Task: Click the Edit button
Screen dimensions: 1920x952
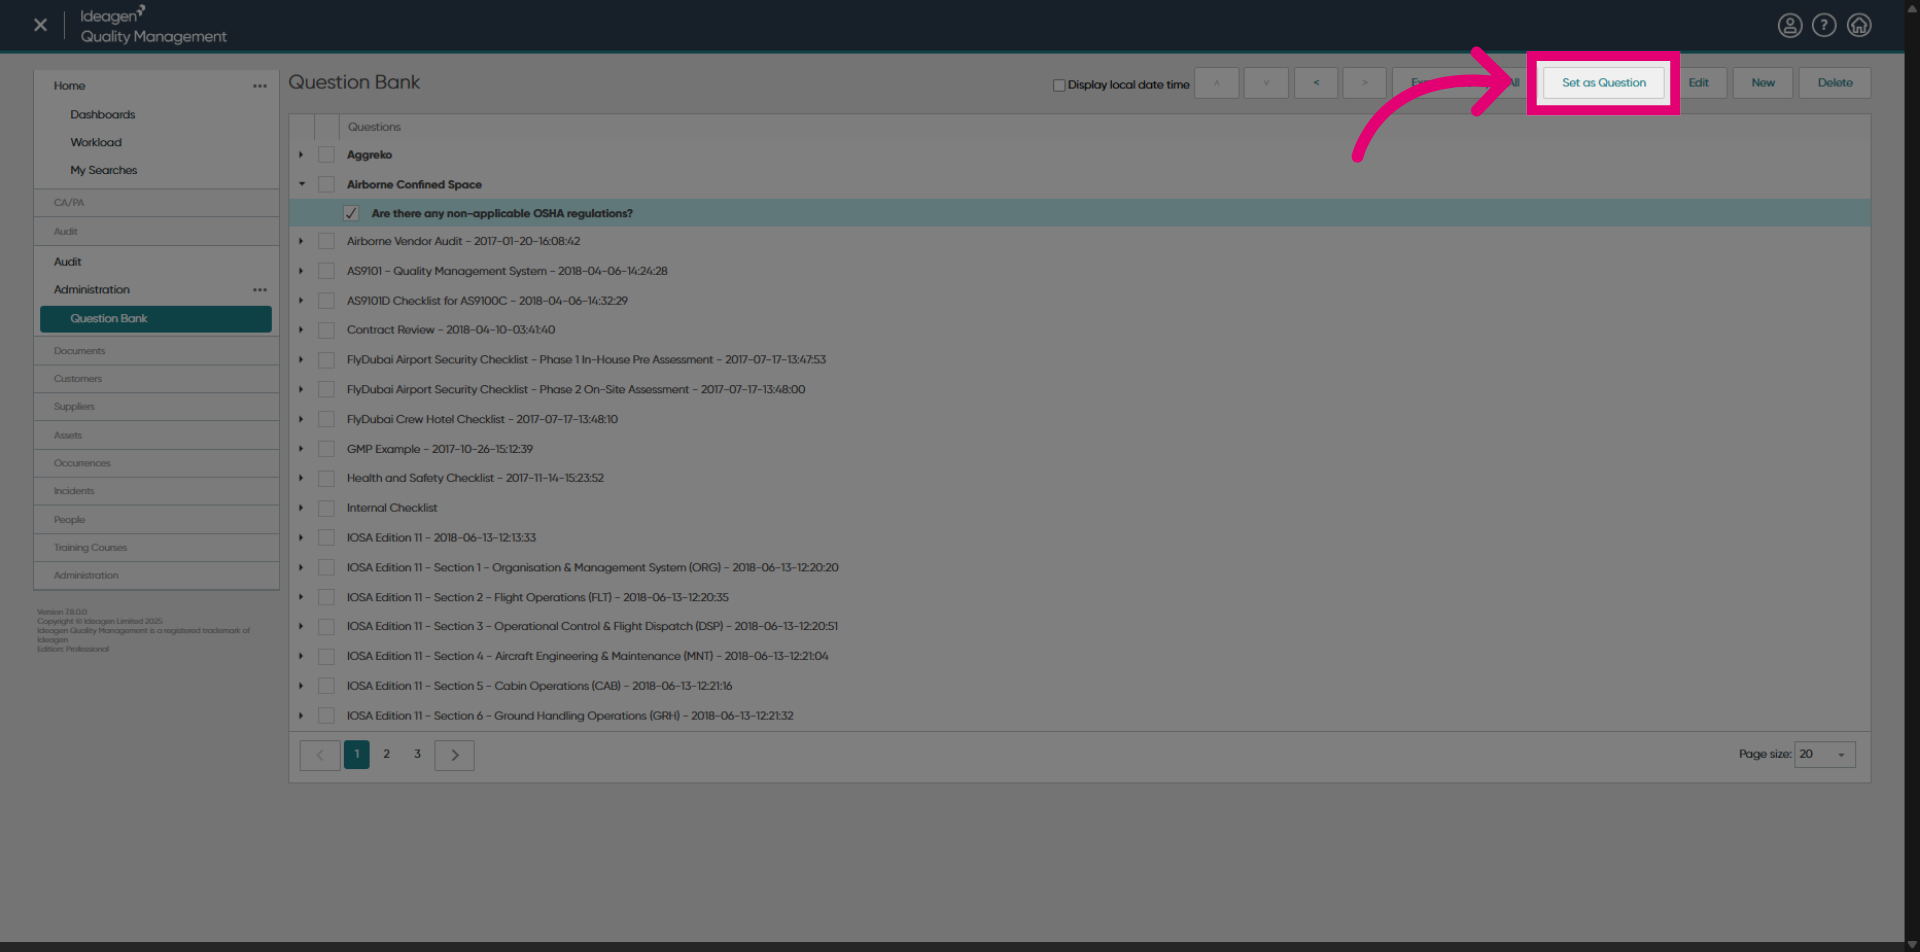Action: coord(1698,83)
